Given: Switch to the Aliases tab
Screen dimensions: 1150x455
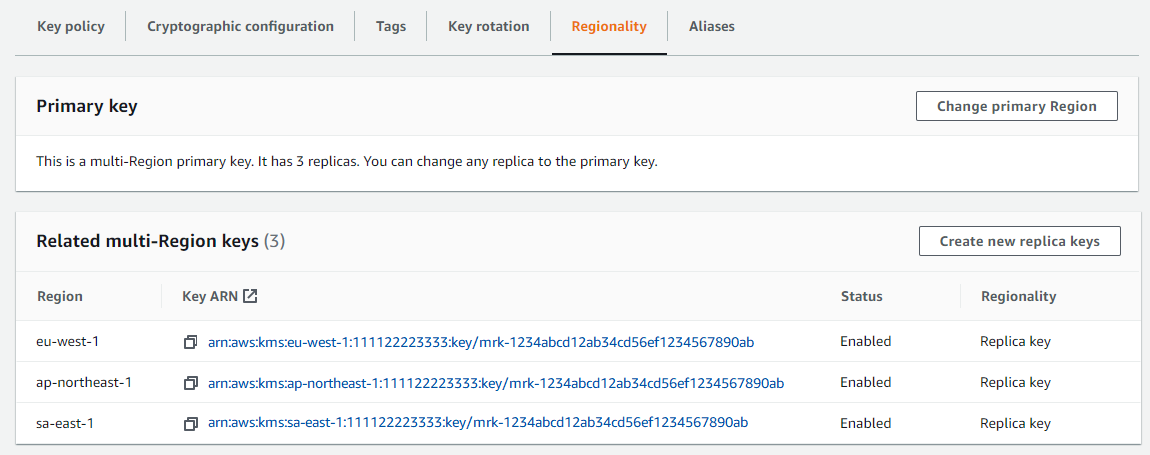Looking at the screenshot, I should pyautogui.click(x=712, y=27).
